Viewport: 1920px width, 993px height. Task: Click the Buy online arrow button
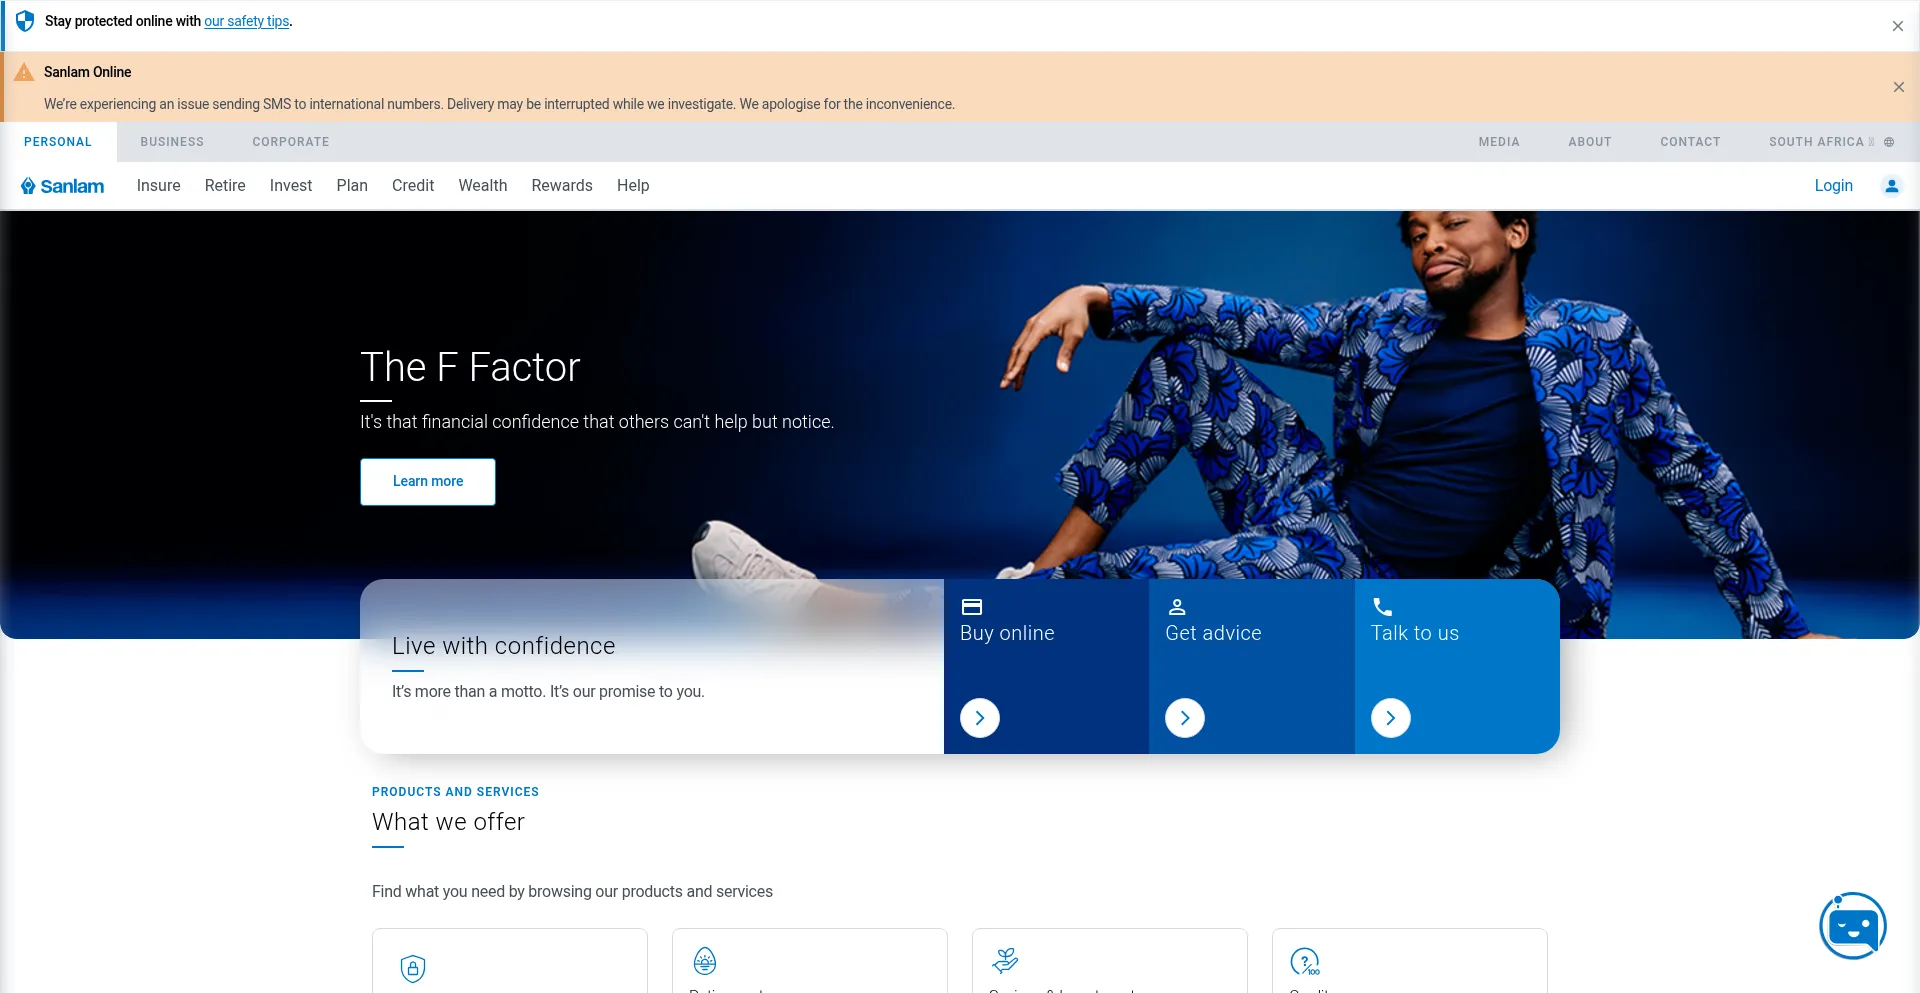tap(980, 718)
